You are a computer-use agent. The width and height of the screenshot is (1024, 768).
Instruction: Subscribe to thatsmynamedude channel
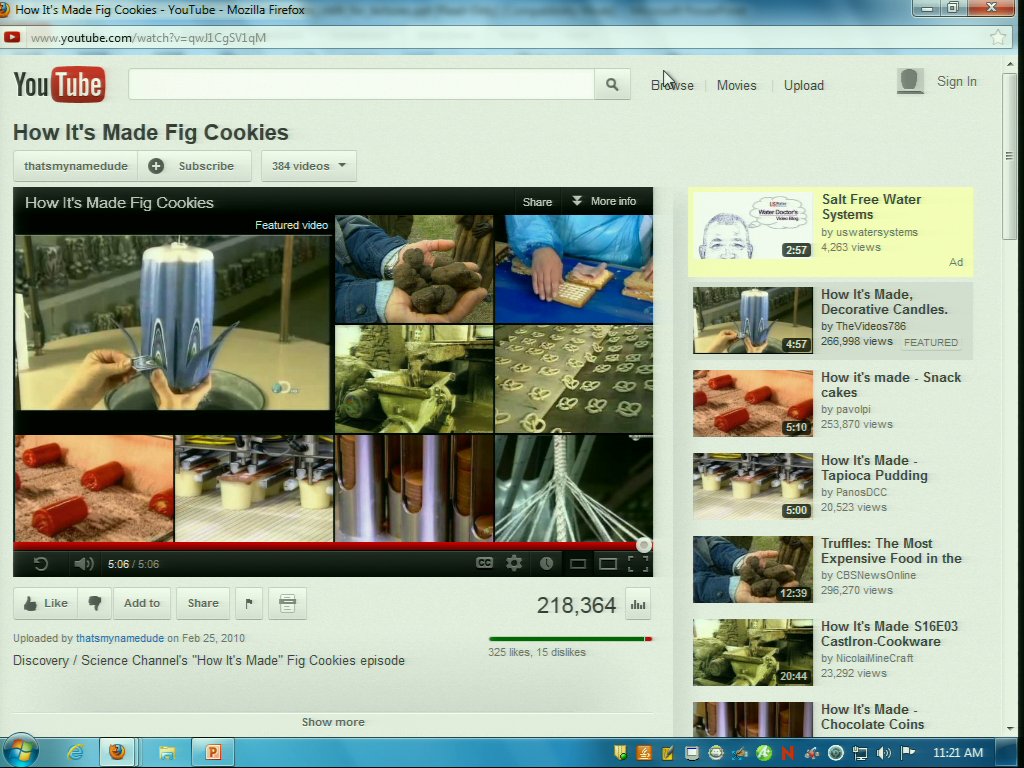click(194, 166)
